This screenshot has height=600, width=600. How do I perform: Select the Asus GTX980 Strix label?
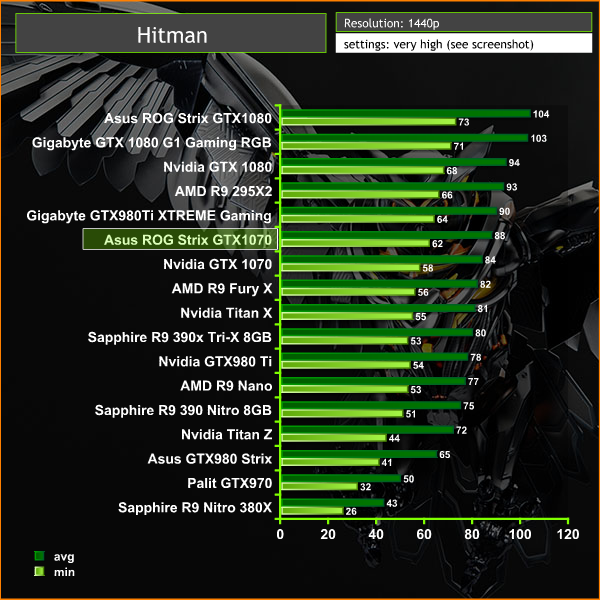(x=210, y=459)
